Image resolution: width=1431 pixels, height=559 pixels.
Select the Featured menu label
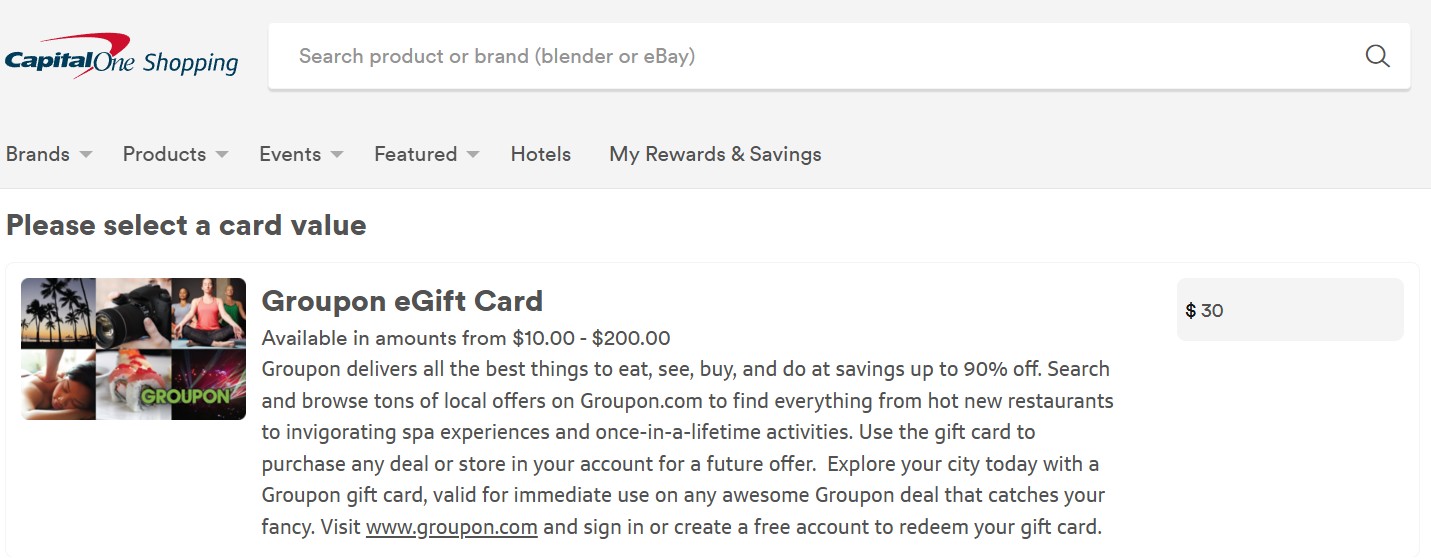415,154
